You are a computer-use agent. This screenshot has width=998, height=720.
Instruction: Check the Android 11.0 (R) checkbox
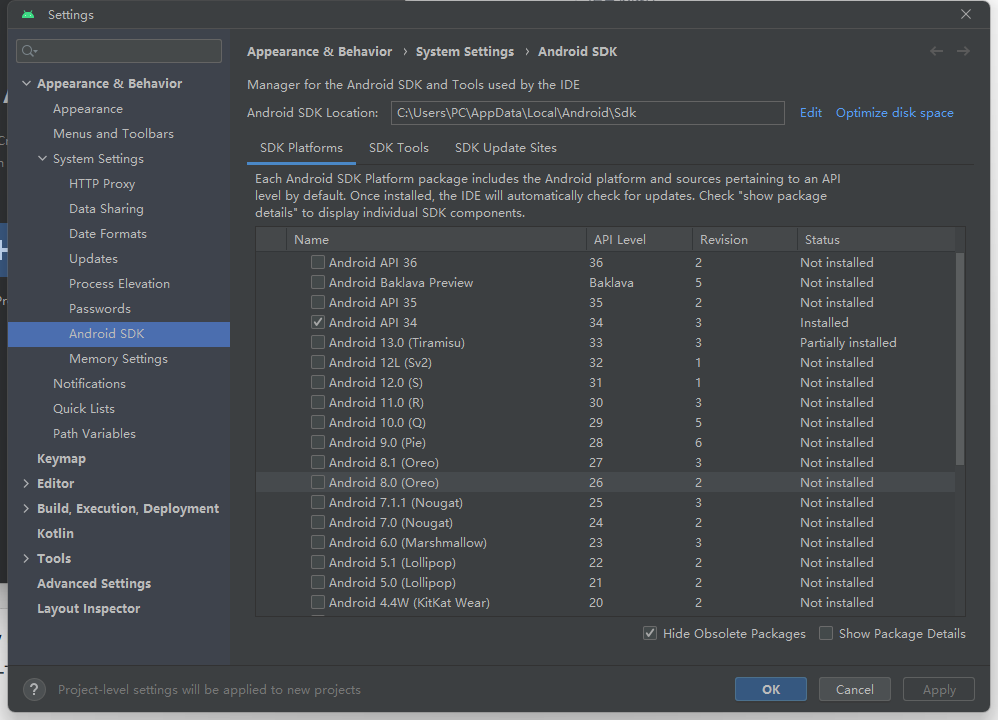coord(318,402)
